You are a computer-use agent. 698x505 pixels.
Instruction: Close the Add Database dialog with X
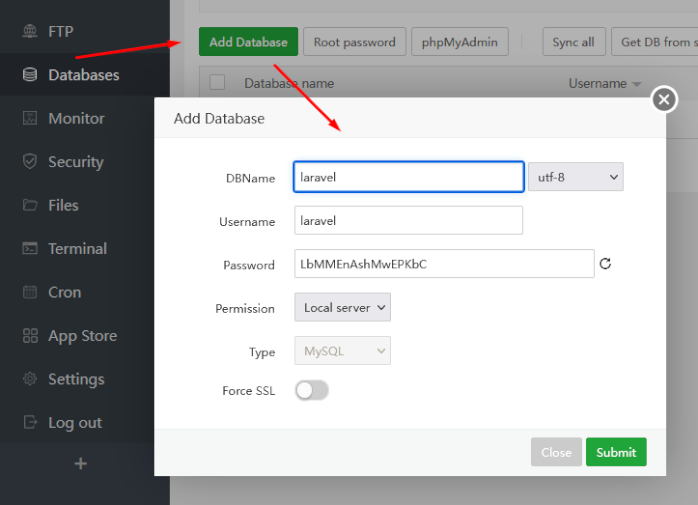[x=664, y=99]
